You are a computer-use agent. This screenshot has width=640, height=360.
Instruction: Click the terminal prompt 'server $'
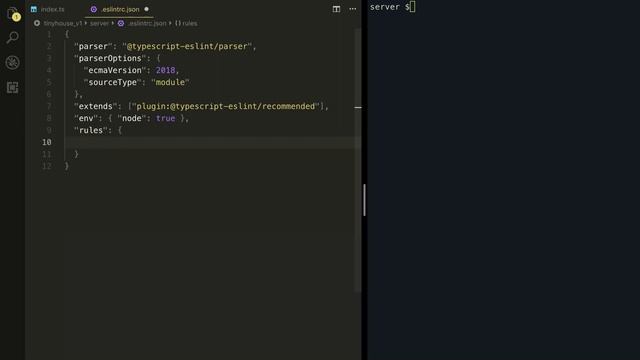[x=390, y=7]
